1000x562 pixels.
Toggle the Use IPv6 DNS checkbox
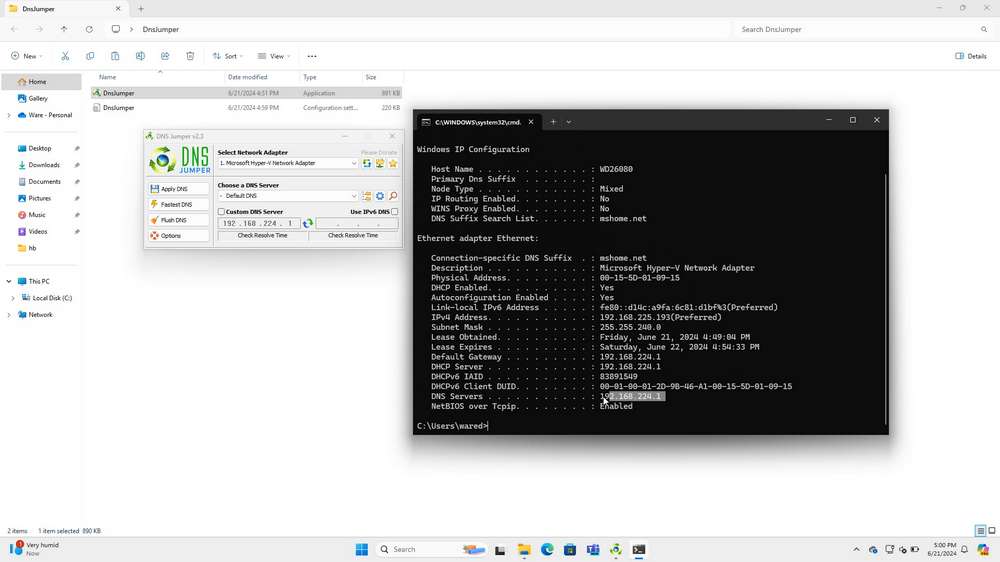tap(395, 212)
